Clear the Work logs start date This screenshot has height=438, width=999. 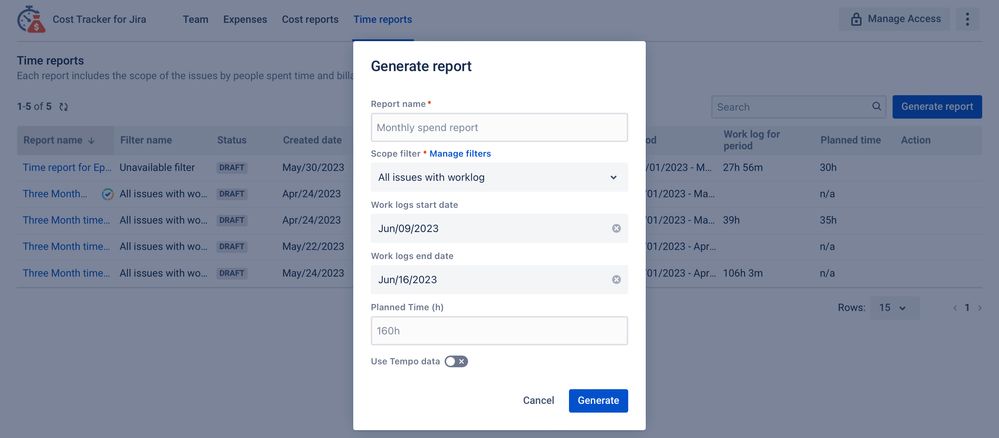[x=616, y=228]
